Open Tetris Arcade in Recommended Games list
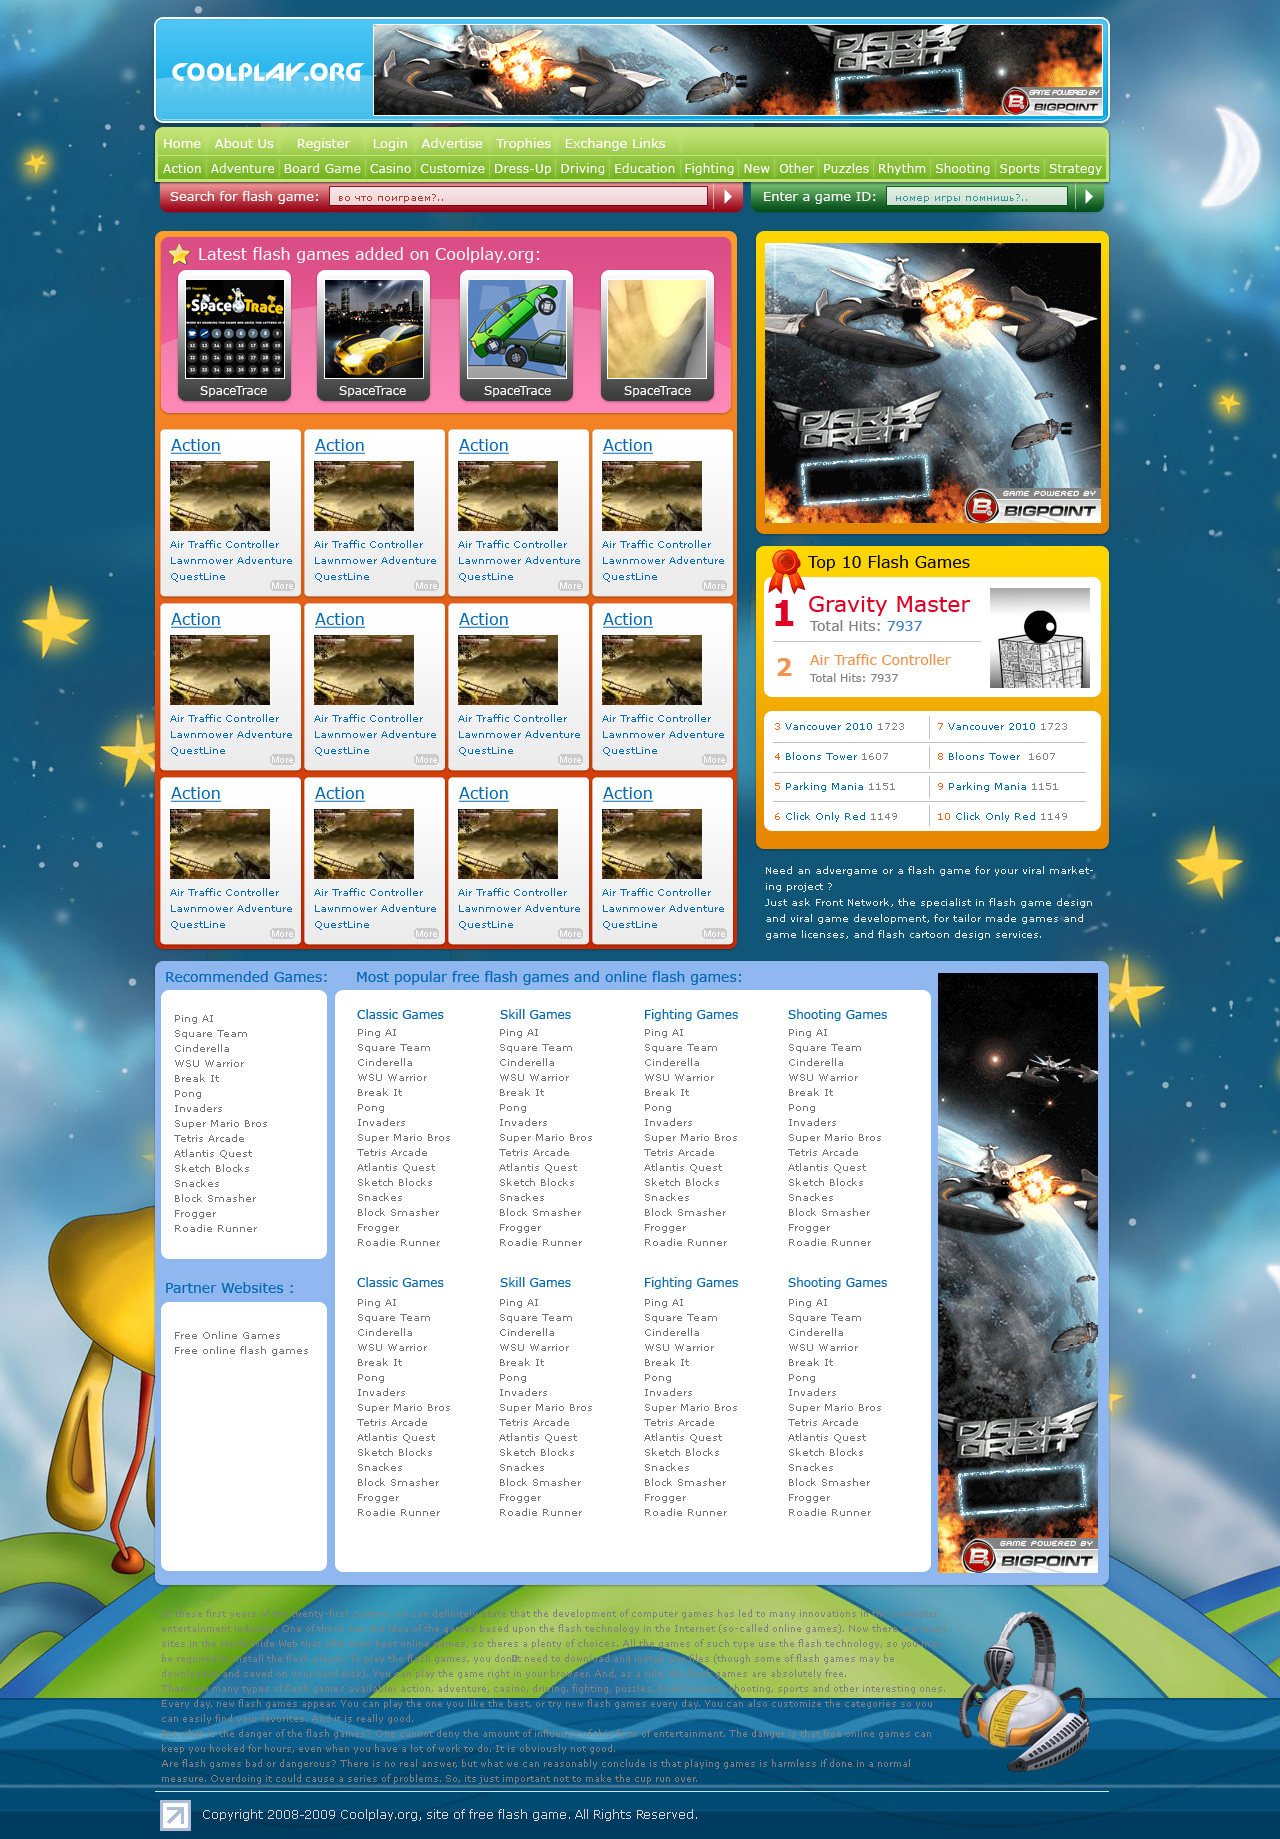The height and width of the screenshot is (1839, 1280). click(209, 1139)
